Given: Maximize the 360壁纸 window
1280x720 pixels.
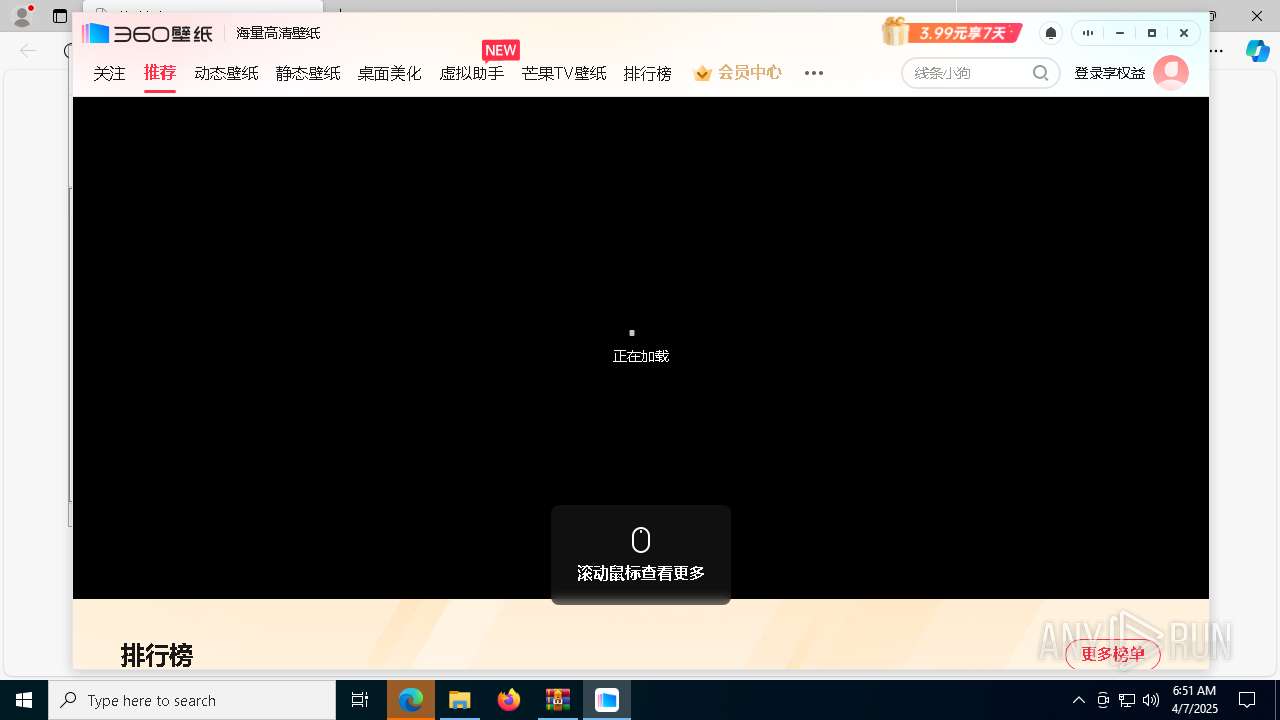Looking at the screenshot, I should tap(1152, 33).
